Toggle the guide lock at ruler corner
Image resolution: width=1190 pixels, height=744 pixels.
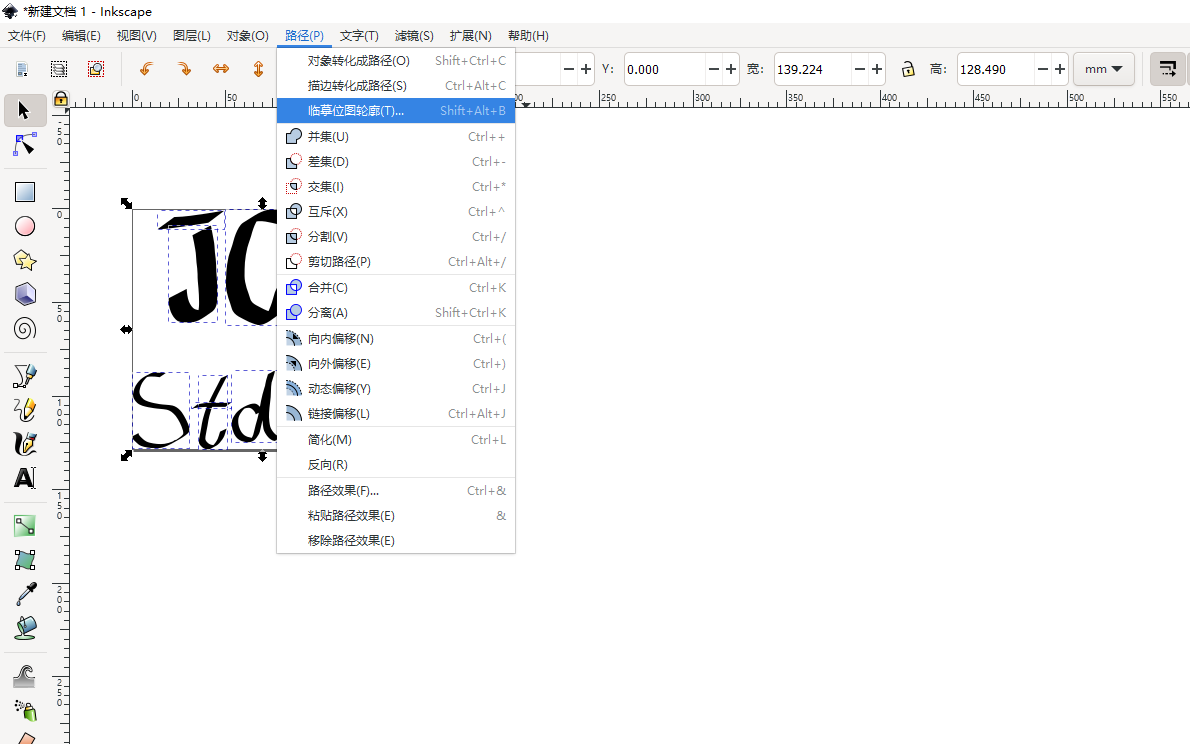(x=61, y=99)
